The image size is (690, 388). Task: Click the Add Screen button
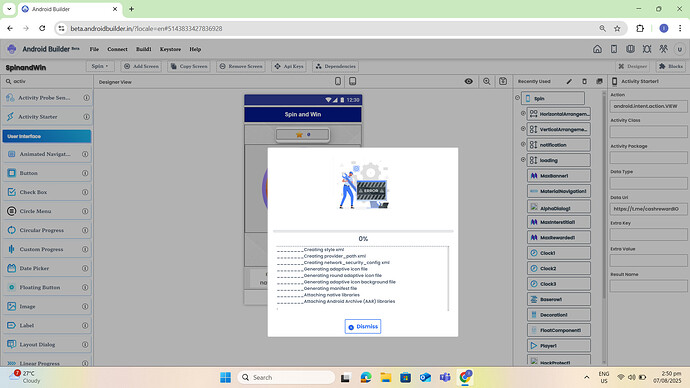click(x=141, y=66)
